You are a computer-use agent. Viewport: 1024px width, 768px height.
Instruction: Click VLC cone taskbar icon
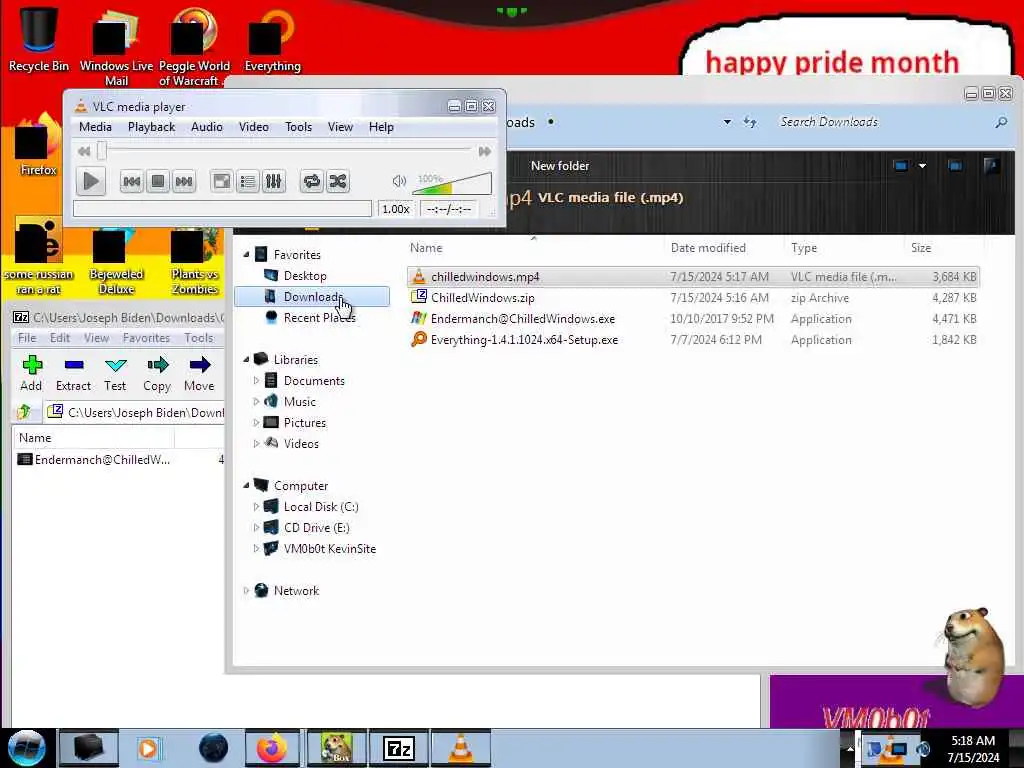(461, 748)
